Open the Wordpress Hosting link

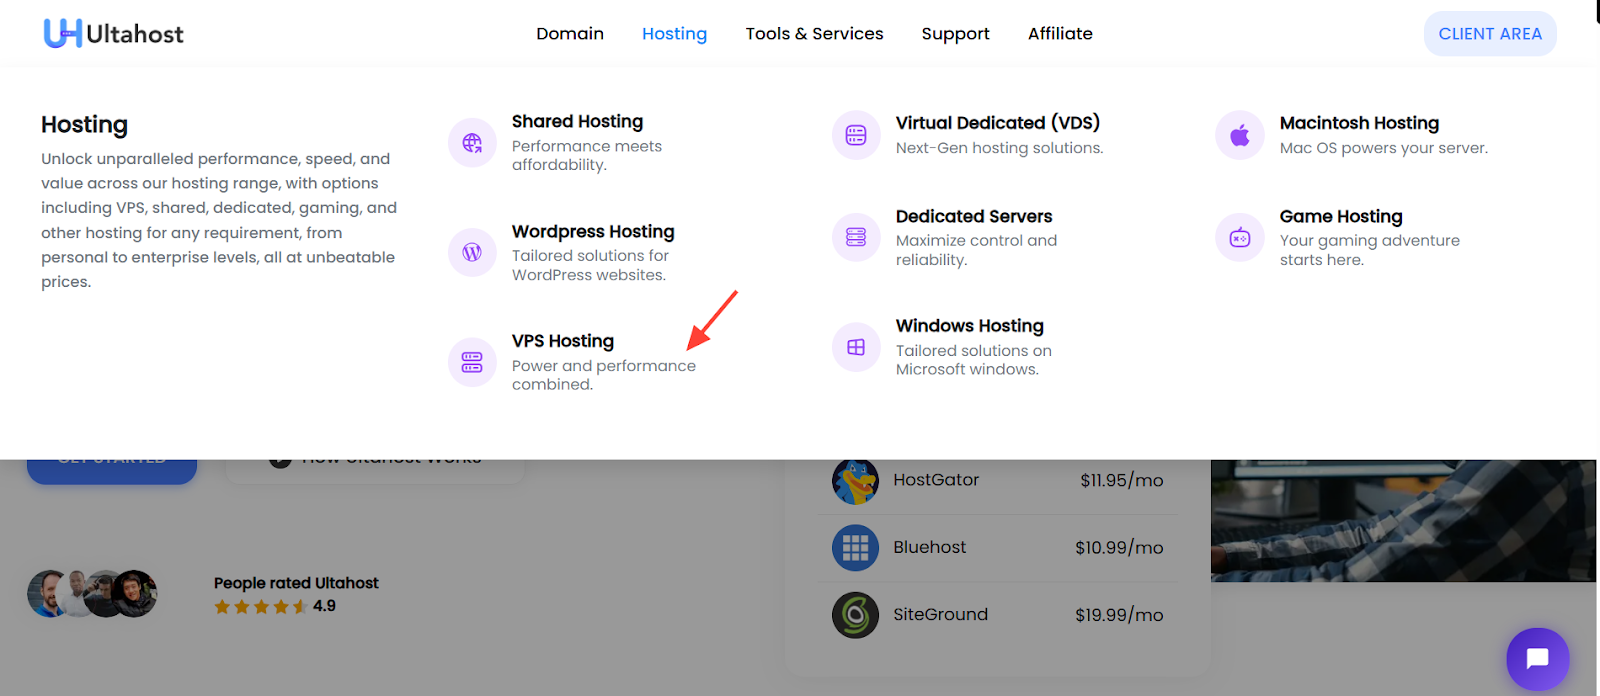pyautogui.click(x=593, y=231)
